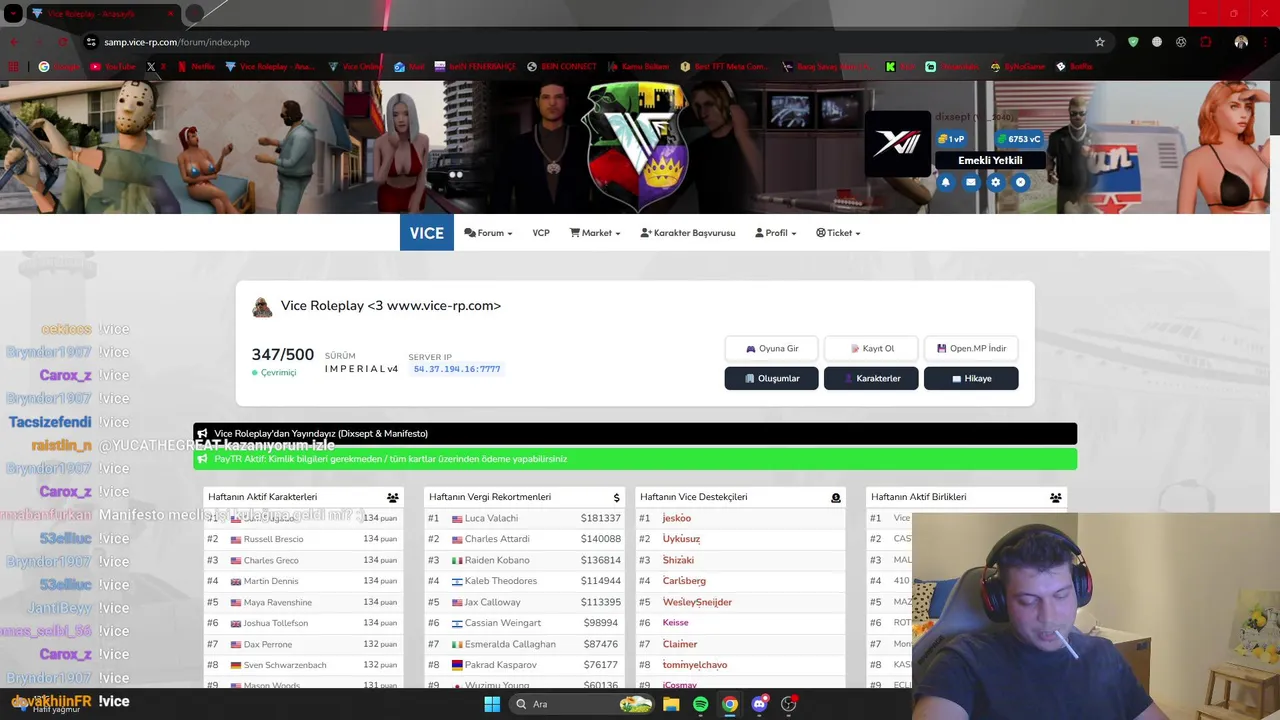Select Maya Ravenshine in active characters list

click(278, 602)
